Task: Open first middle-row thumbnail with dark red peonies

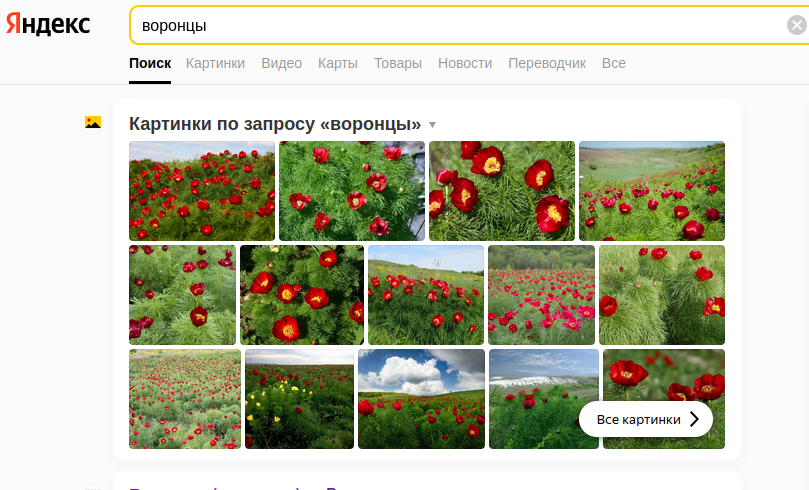Action: (182, 295)
